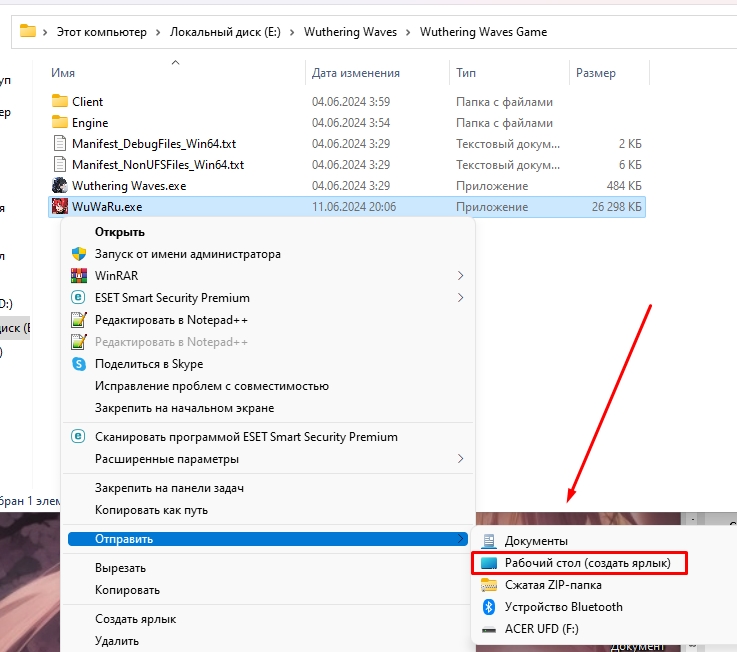
Task: Click the Wuthering Waves.exe application icon
Action: point(60,186)
